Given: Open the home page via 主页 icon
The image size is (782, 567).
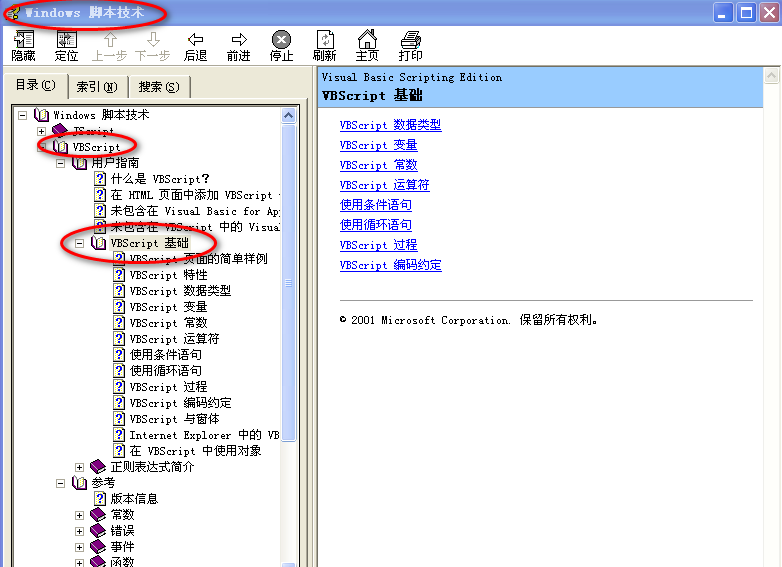Looking at the screenshot, I should (368, 39).
